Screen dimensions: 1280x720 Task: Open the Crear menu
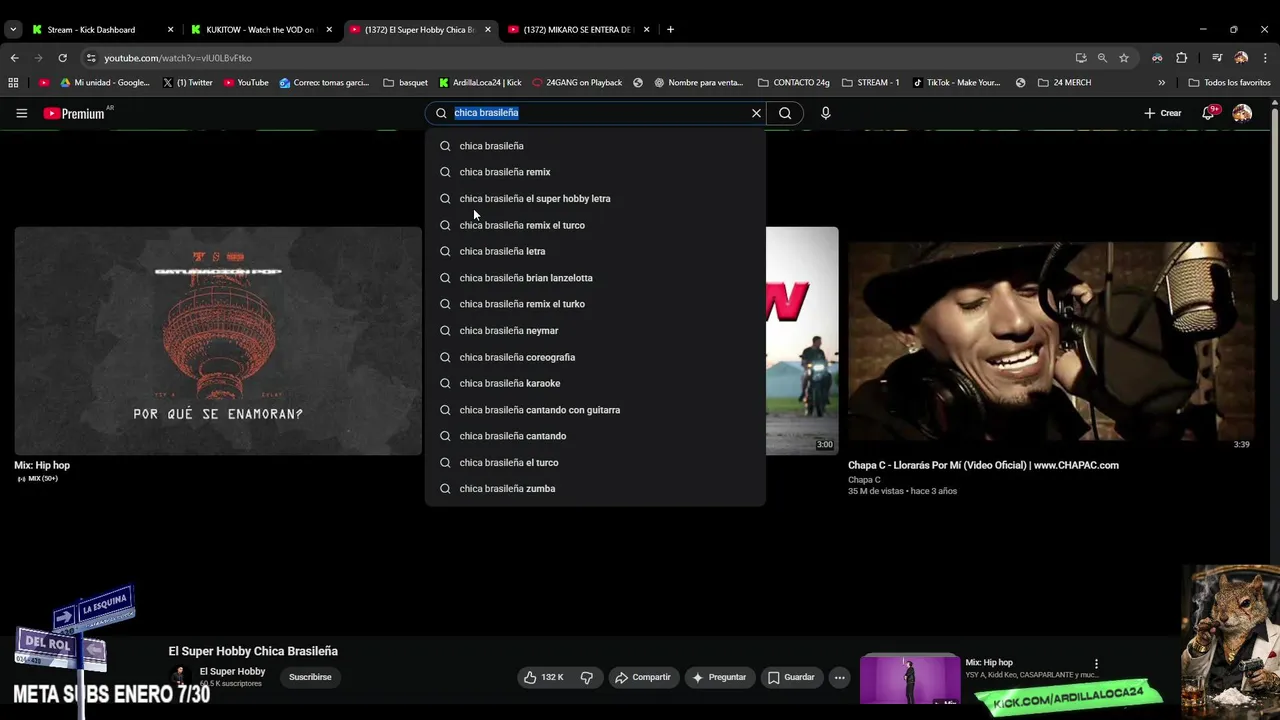1163,113
